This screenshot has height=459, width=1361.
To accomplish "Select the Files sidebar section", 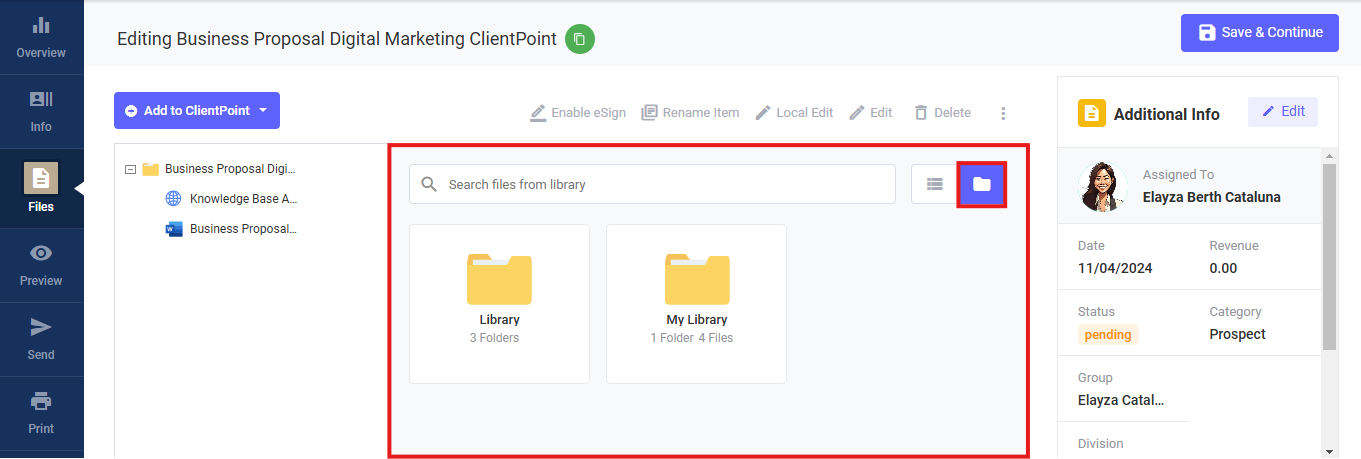I will tap(41, 188).
